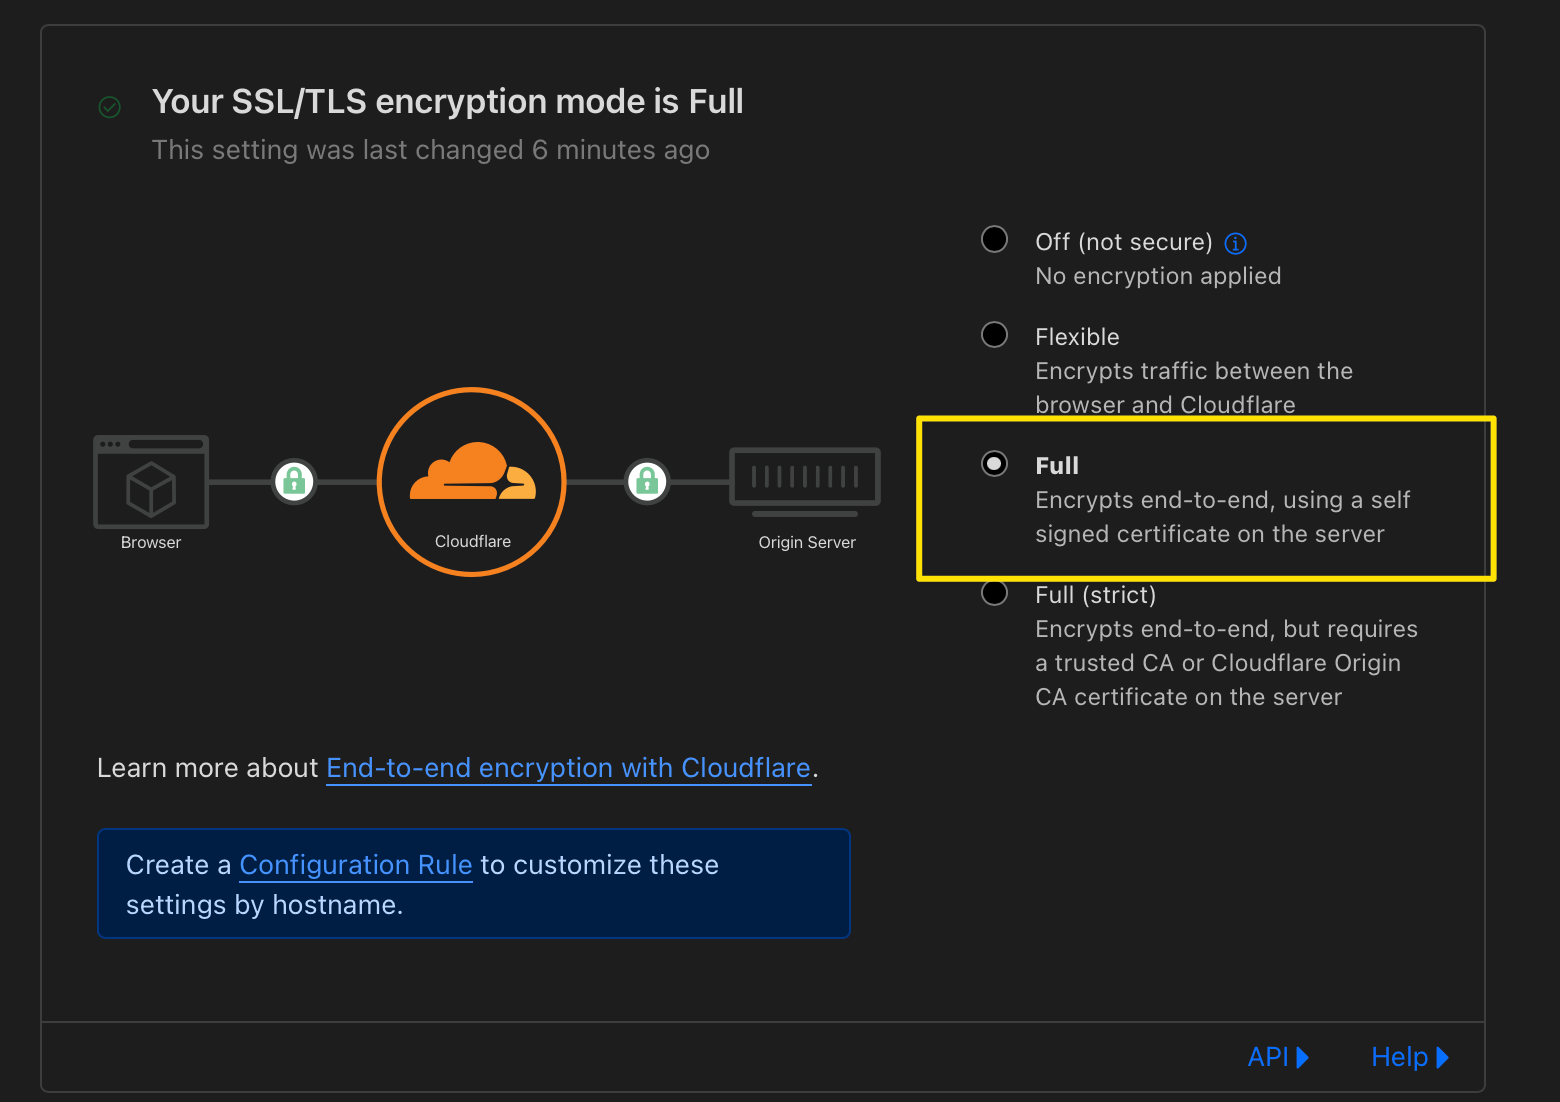Click the API link text
1560x1102 pixels.
[x=1268, y=1057]
